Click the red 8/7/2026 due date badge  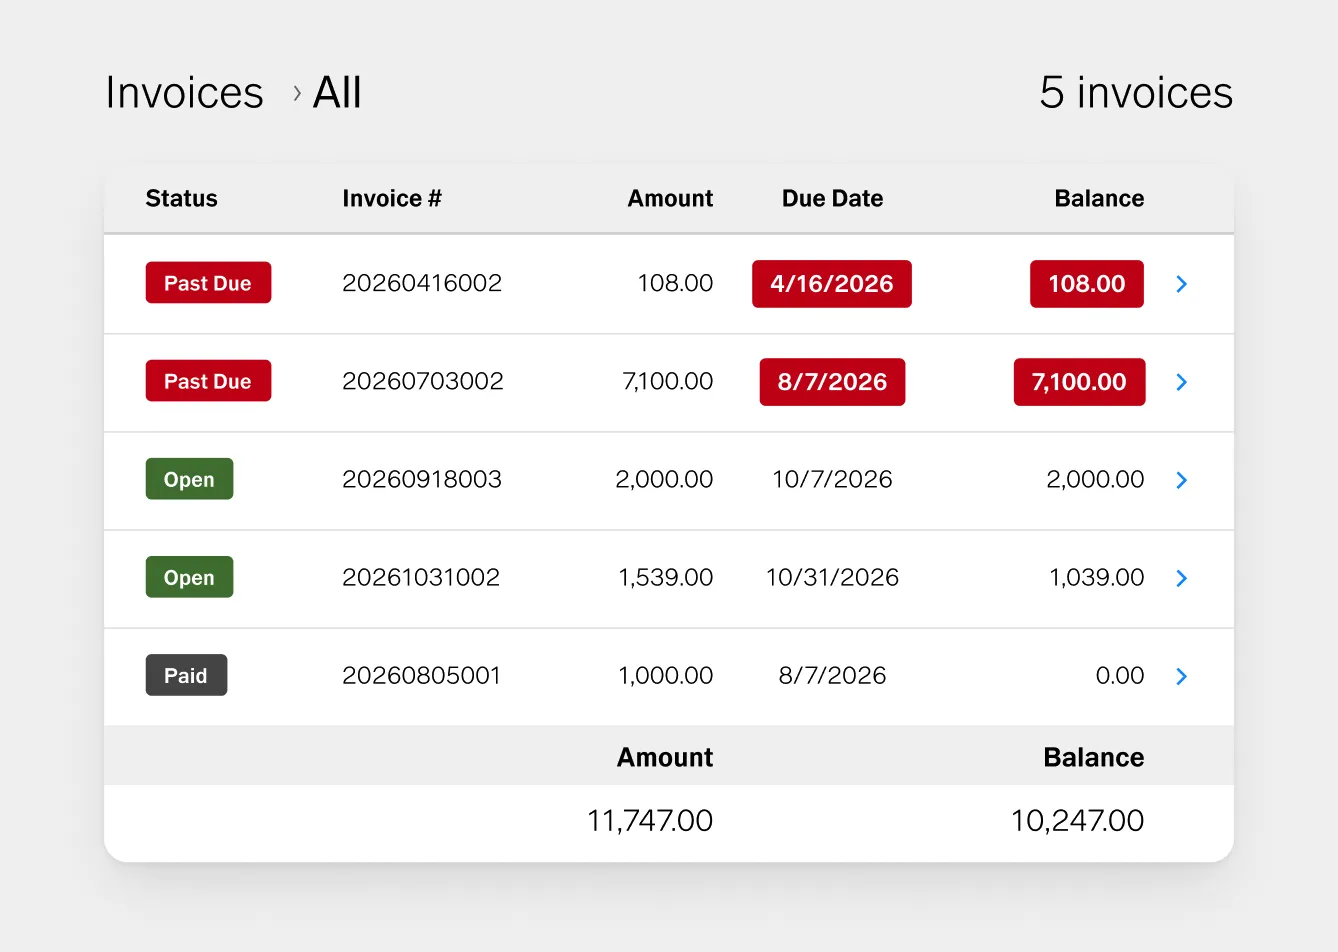[832, 382]
